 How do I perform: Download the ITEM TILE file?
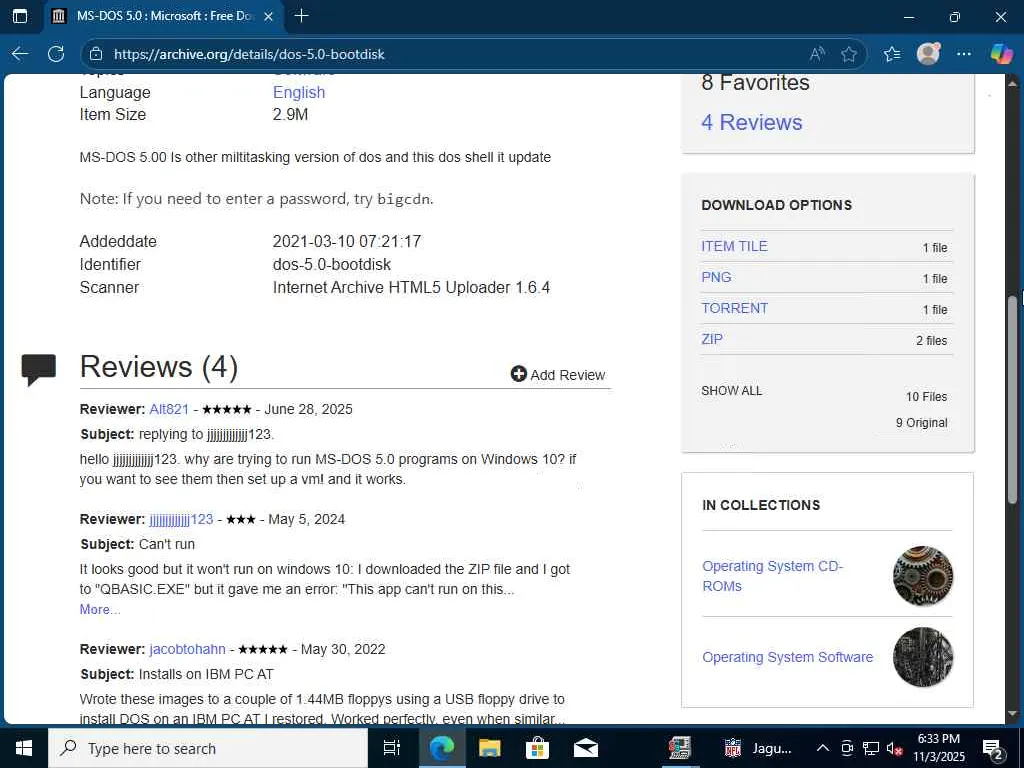click(x=734, y=246)
